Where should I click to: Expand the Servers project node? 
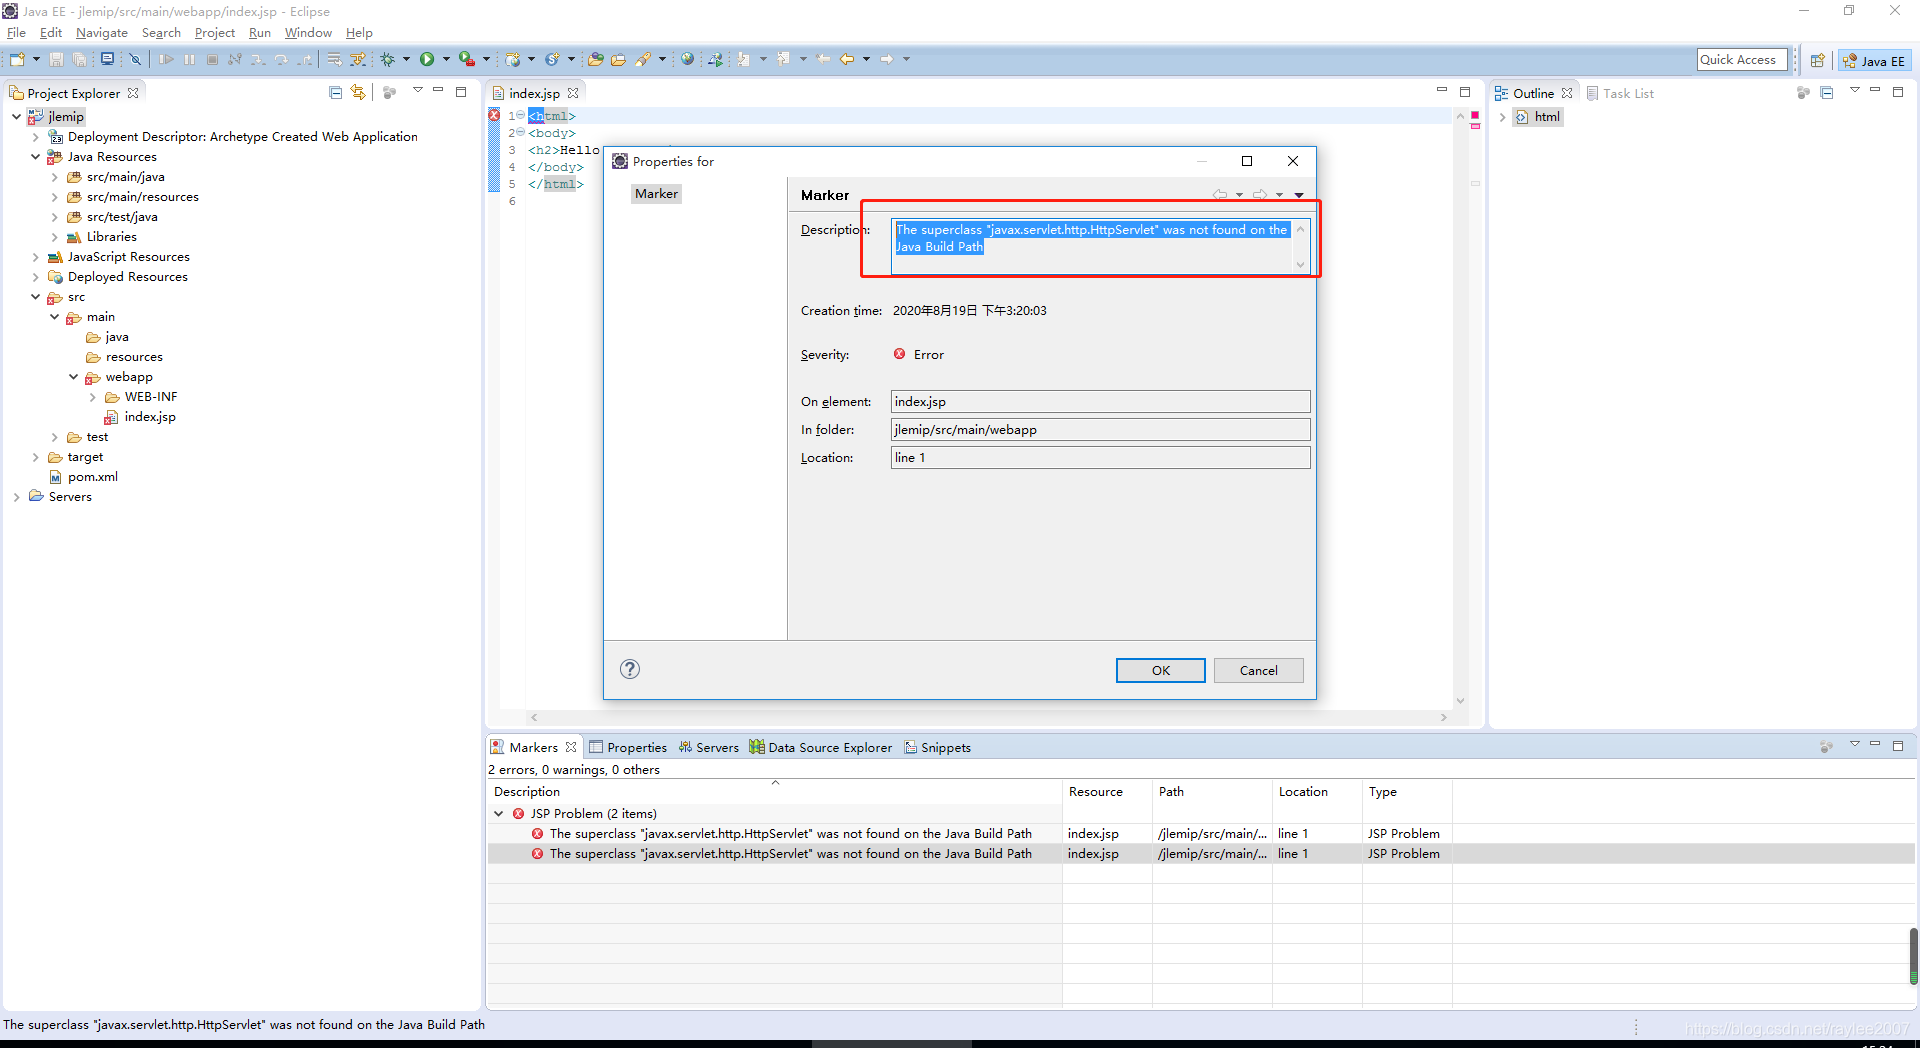[x=17, y=497]
